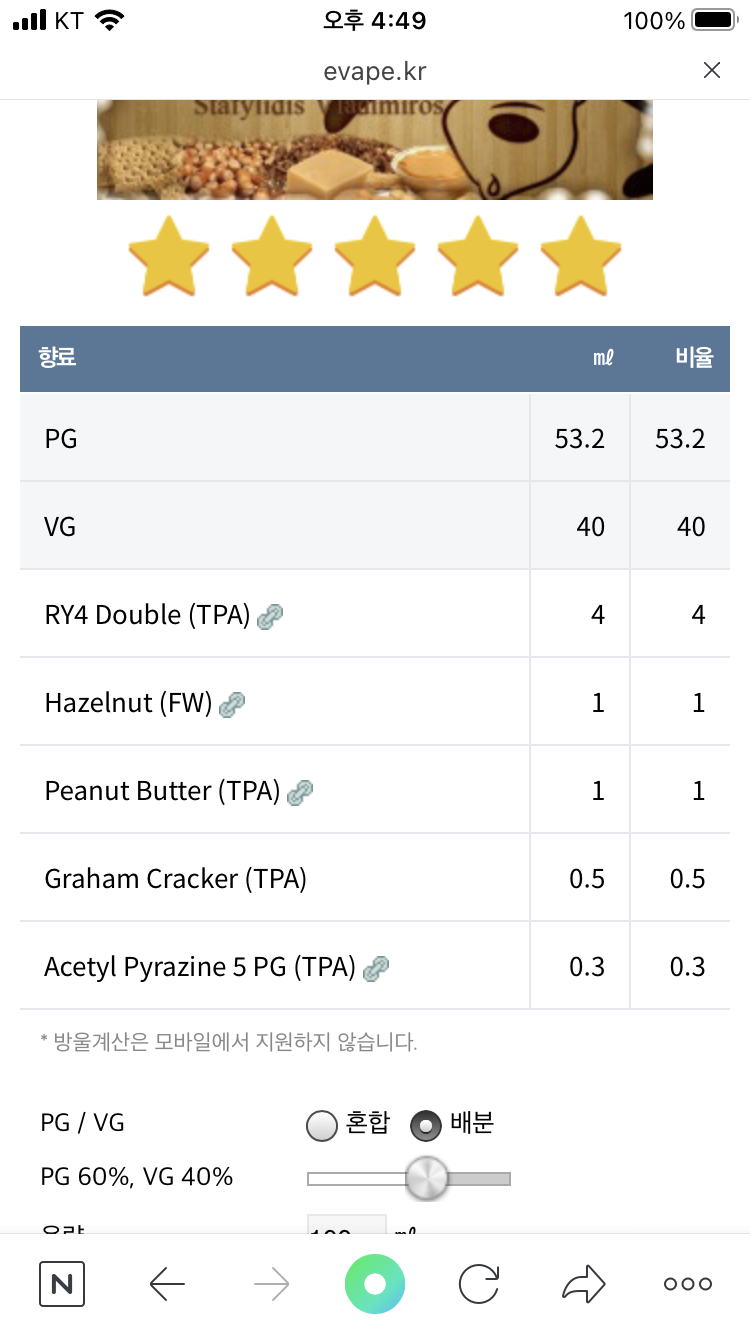Reload the page with refresh icon
The width and height of the screenshot is (750, 1334).
click(479, 1284)
